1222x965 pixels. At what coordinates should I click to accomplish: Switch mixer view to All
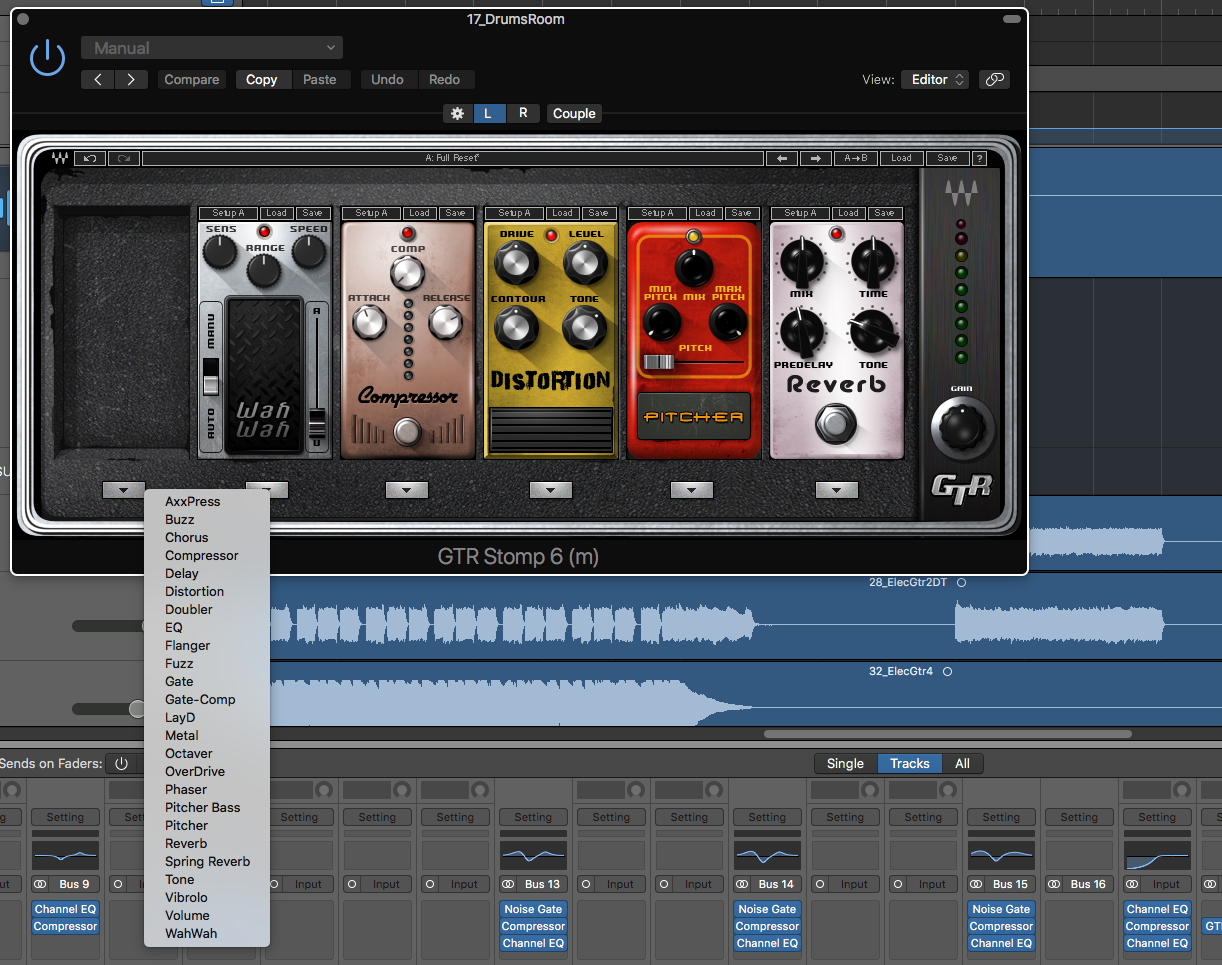pyautogui.click(x=962, y=763)
